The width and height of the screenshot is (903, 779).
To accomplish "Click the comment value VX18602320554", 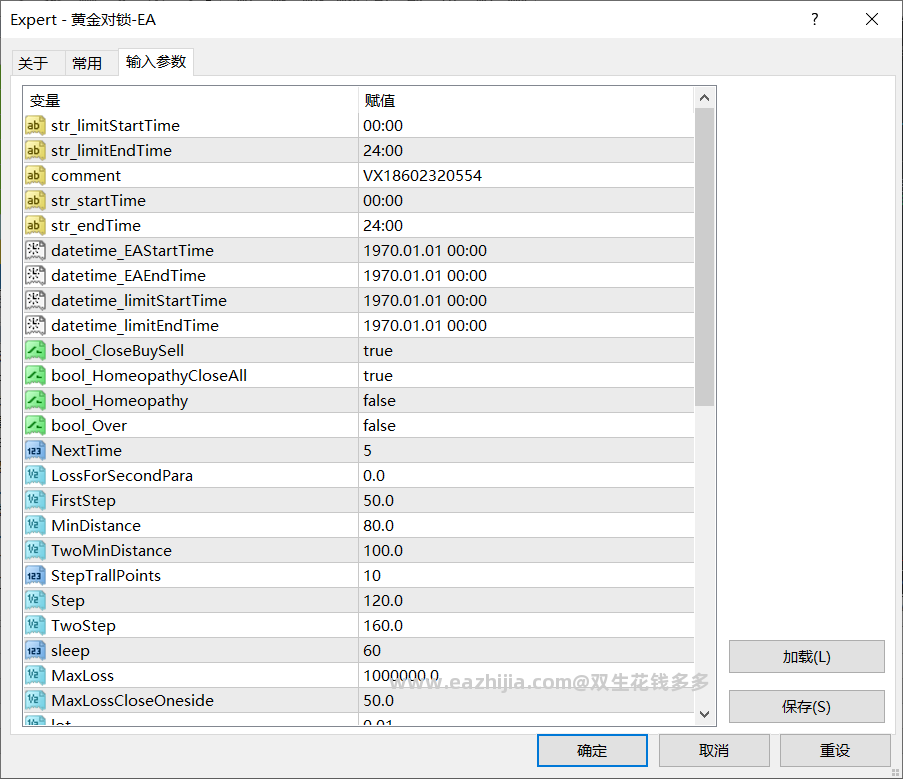I will coord(423,176).
